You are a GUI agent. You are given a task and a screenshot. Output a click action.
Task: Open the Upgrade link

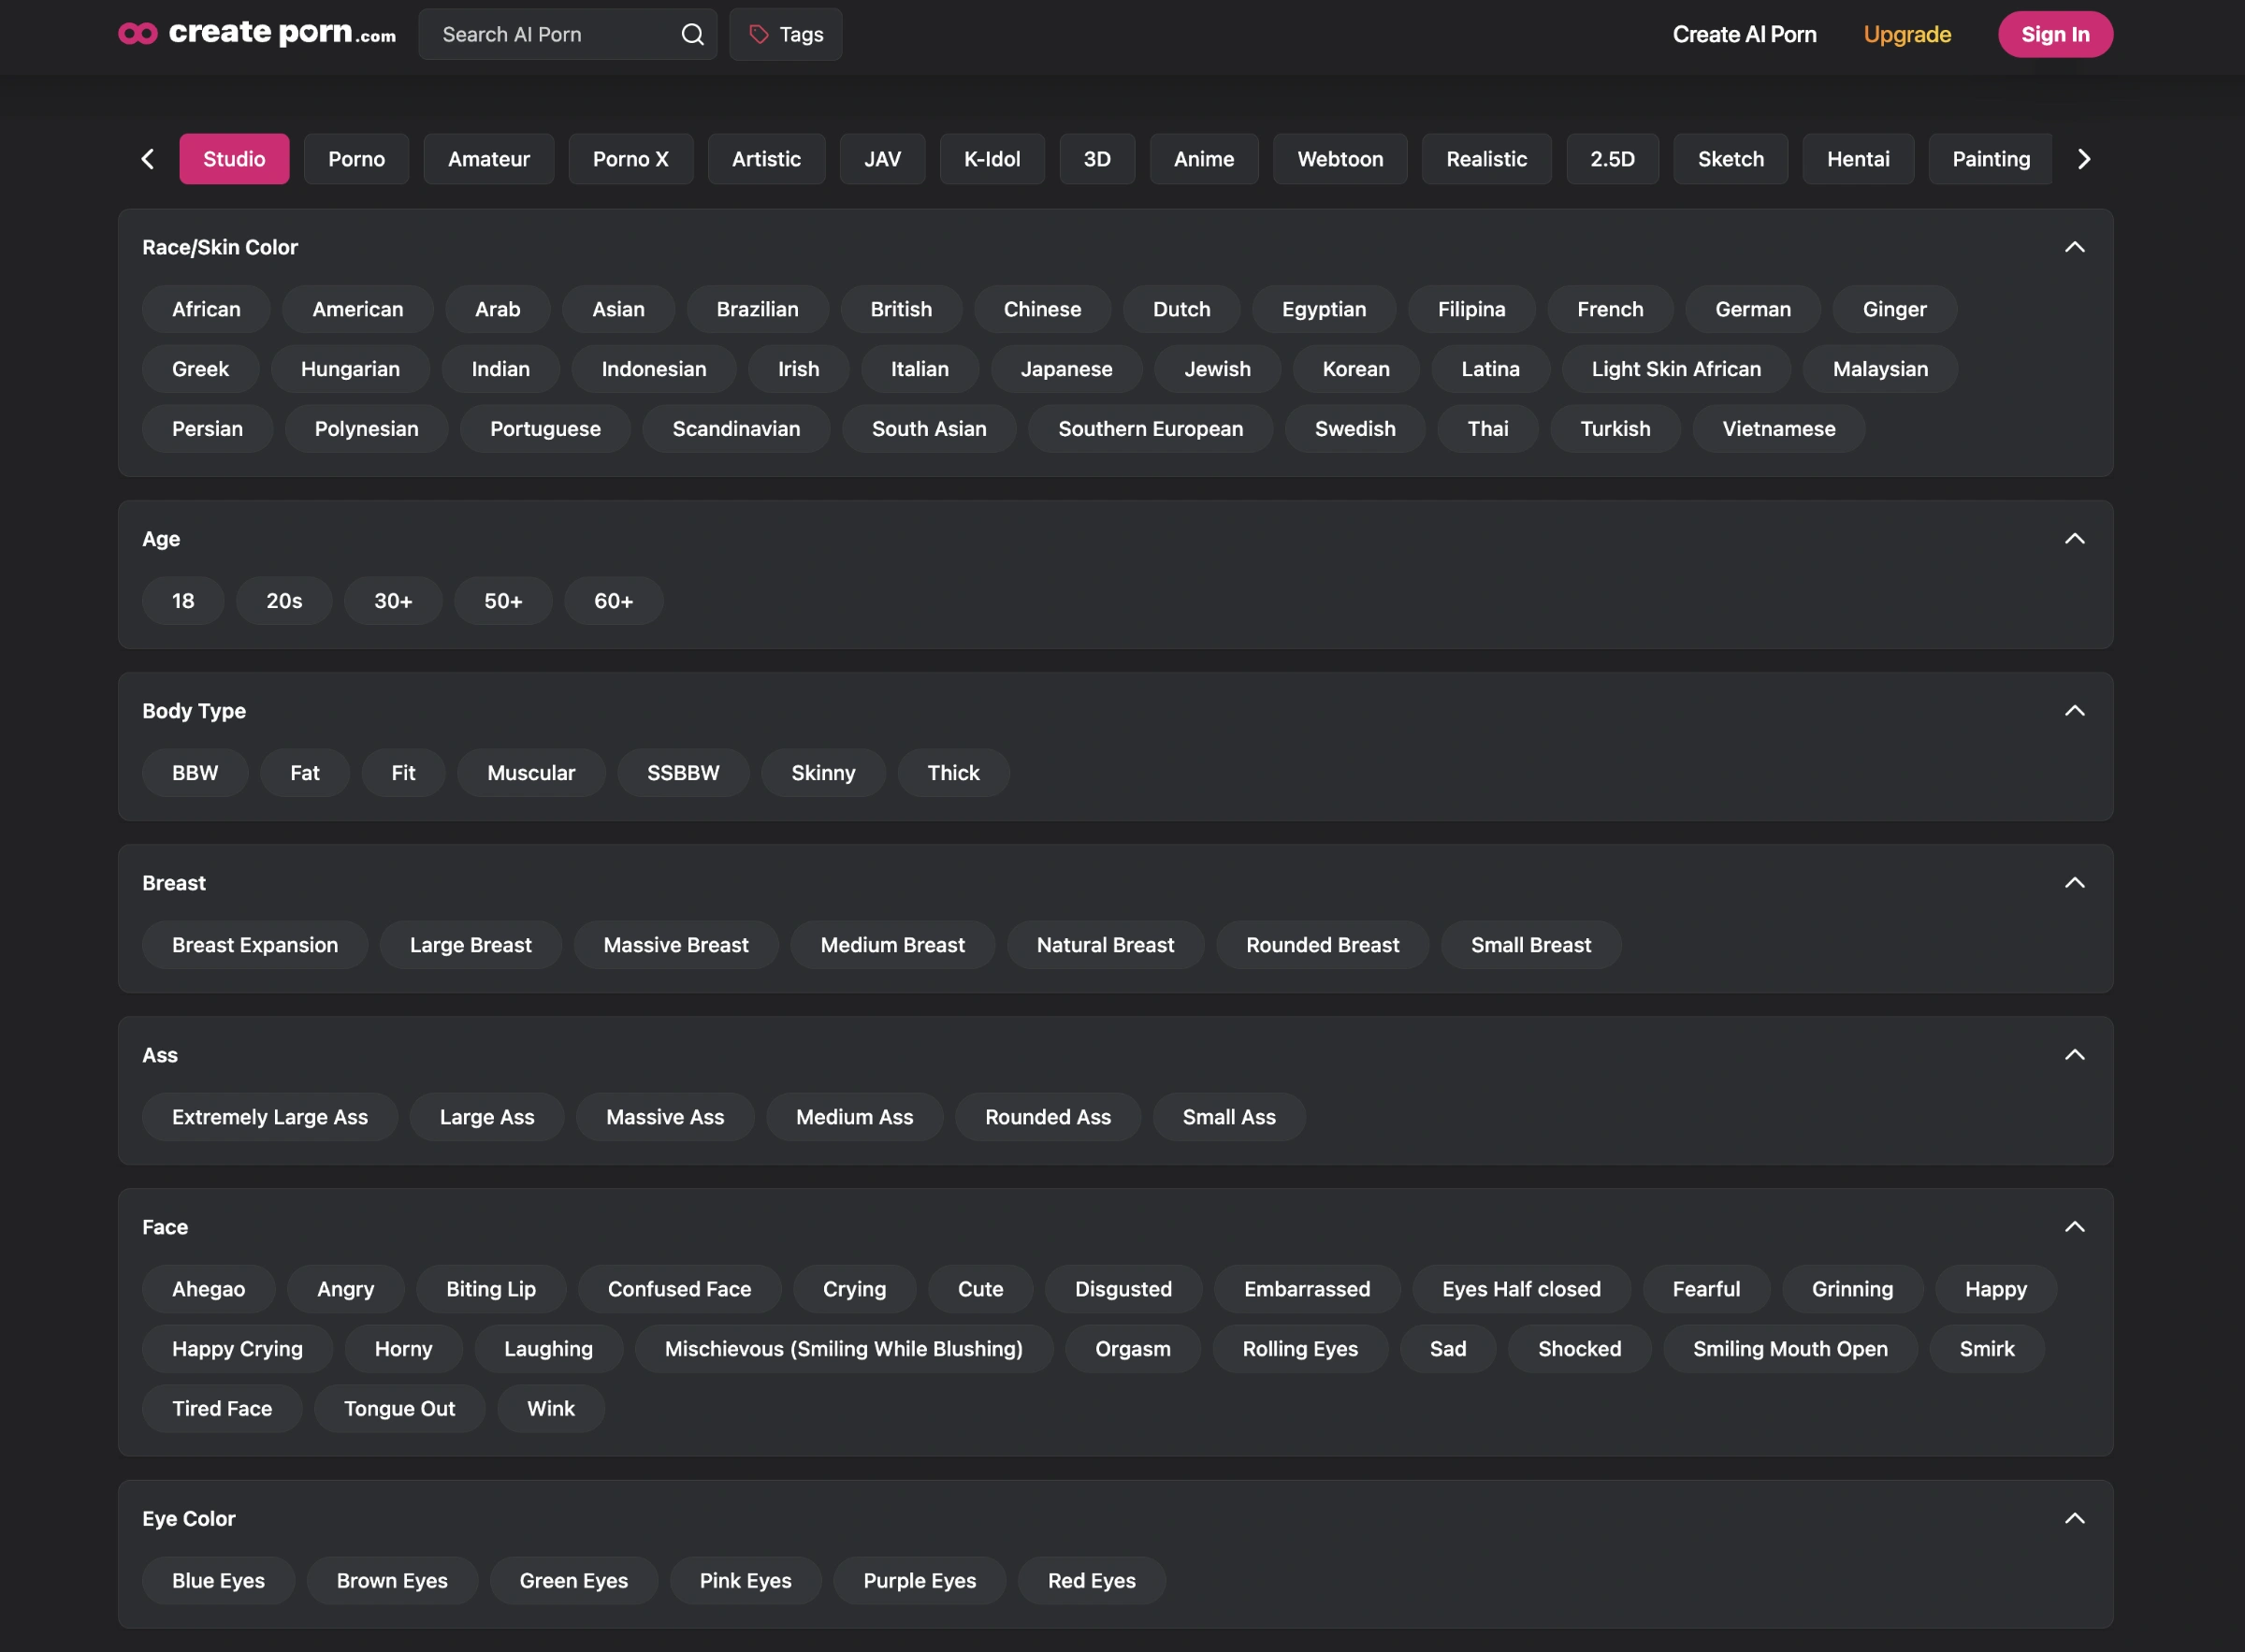1906,34
